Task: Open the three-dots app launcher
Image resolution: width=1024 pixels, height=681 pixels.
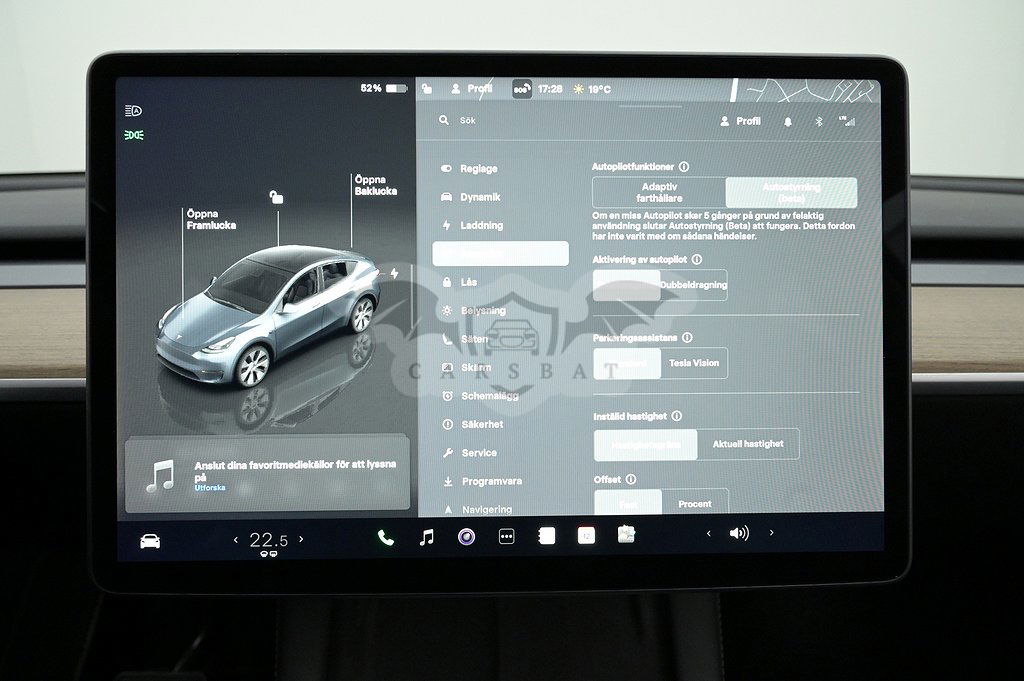Action: click(506, 537)
